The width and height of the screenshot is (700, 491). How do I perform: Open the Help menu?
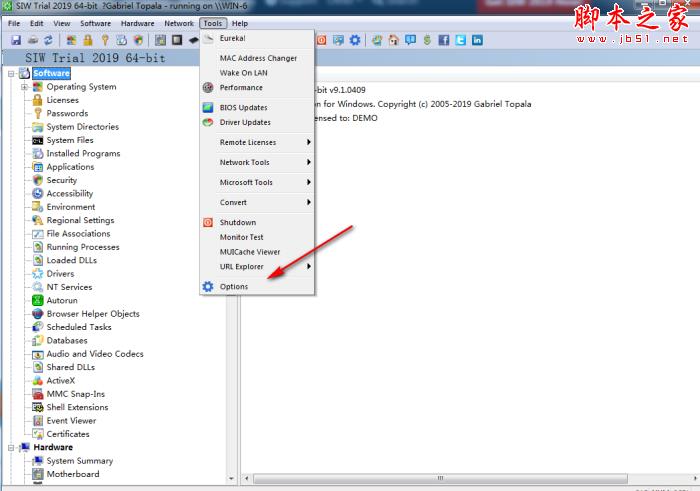[240, 23]
